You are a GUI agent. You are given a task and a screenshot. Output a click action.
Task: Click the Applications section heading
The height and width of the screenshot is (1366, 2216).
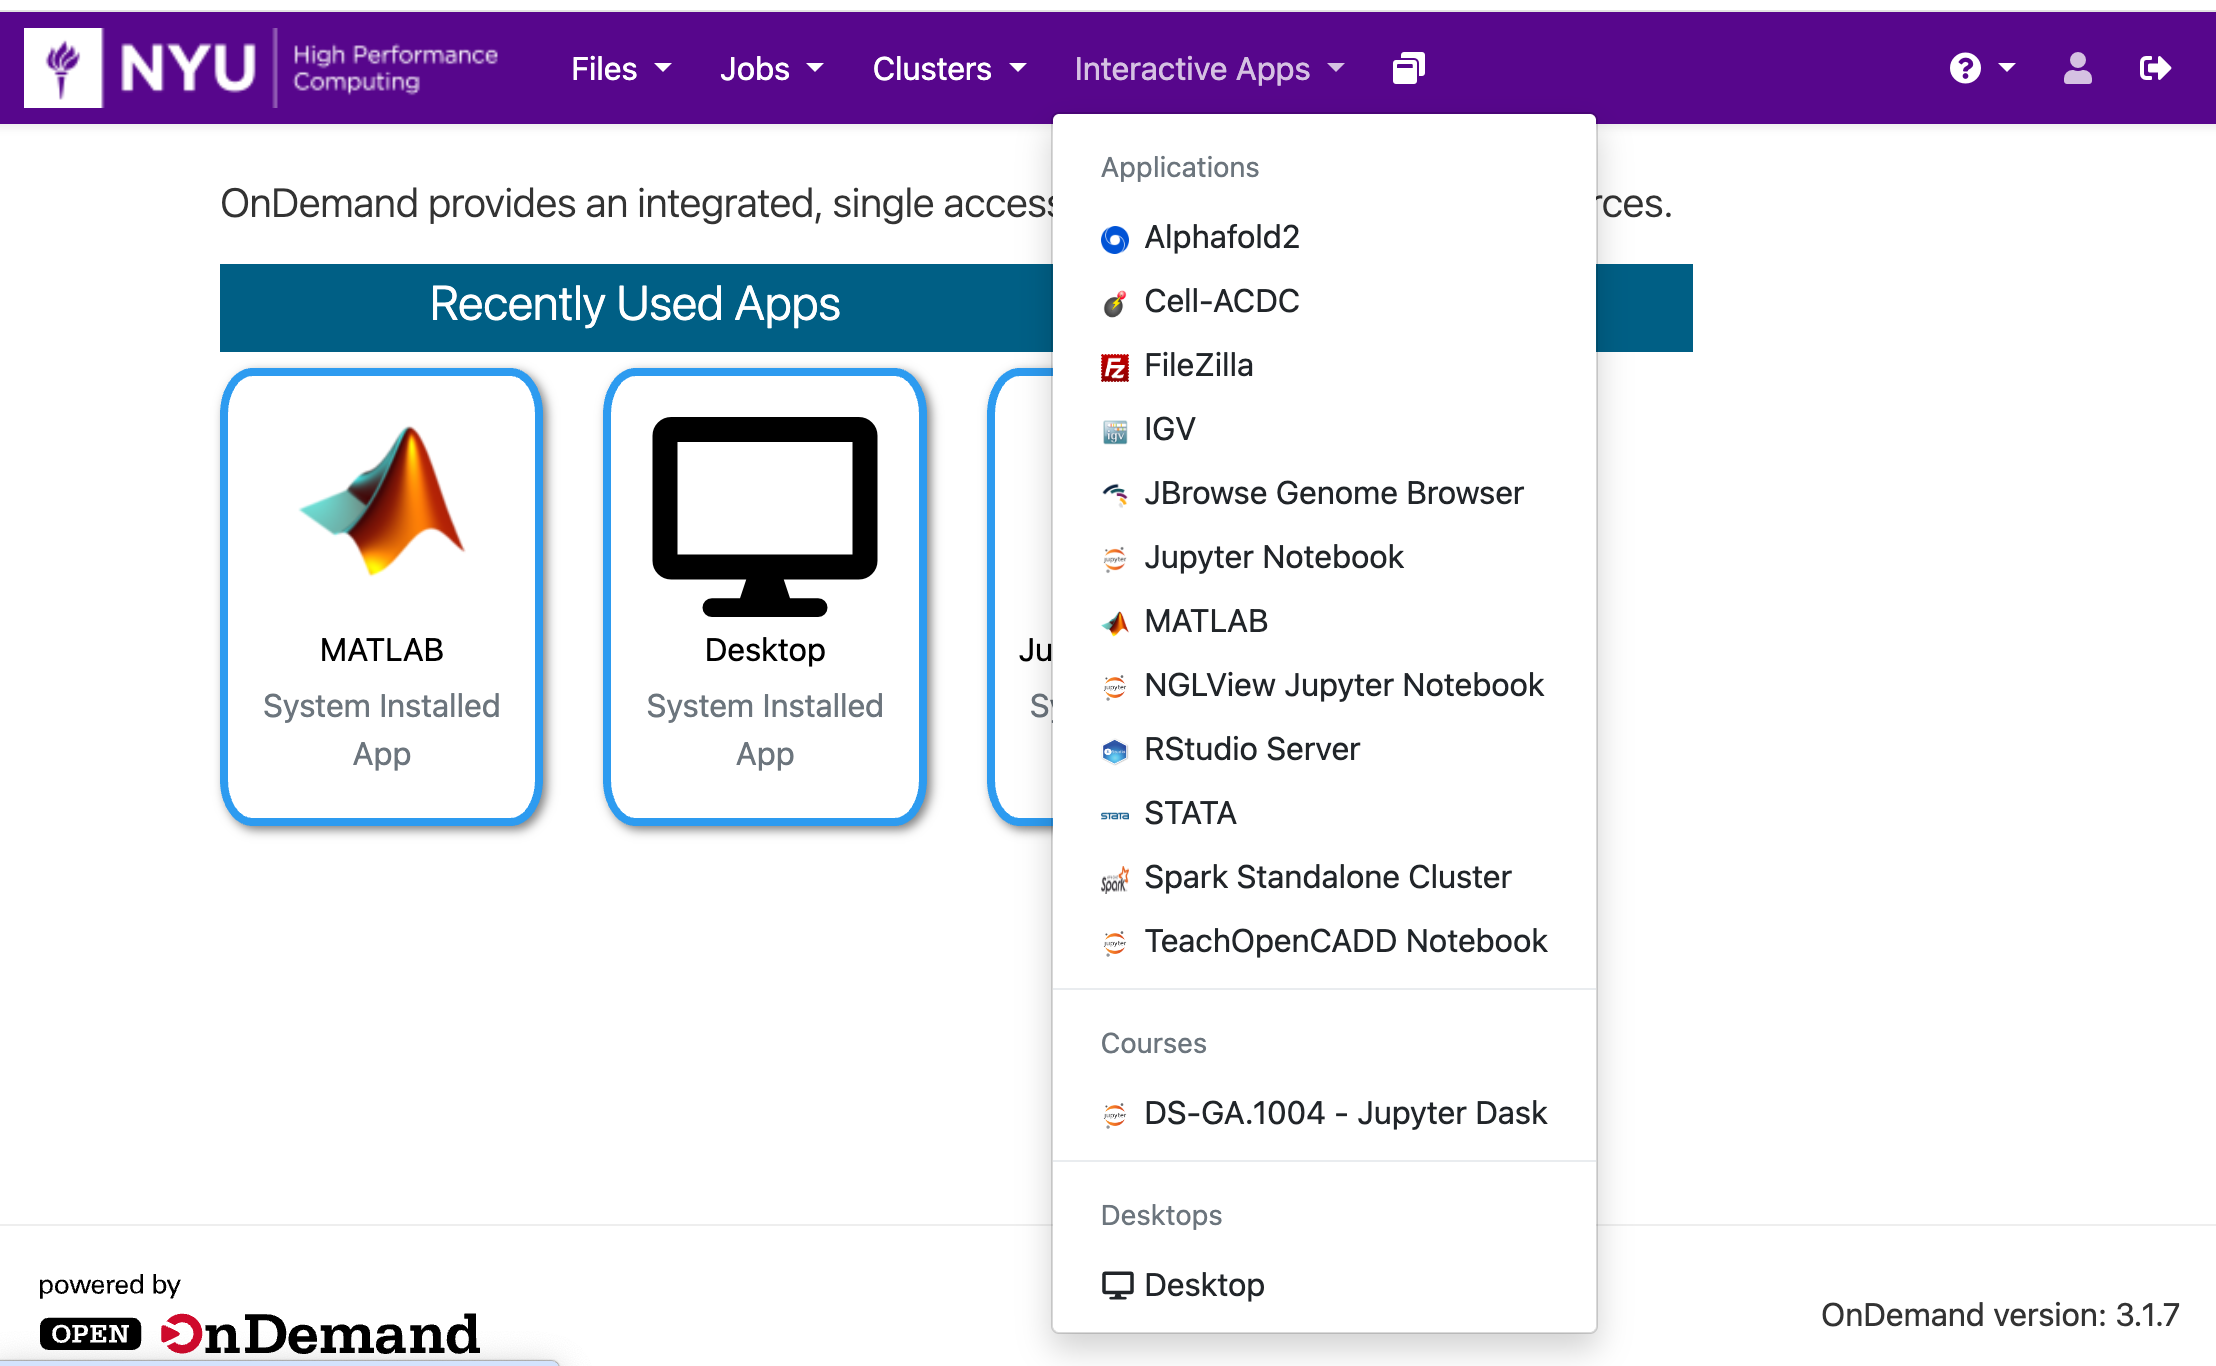click(1180, 167)
